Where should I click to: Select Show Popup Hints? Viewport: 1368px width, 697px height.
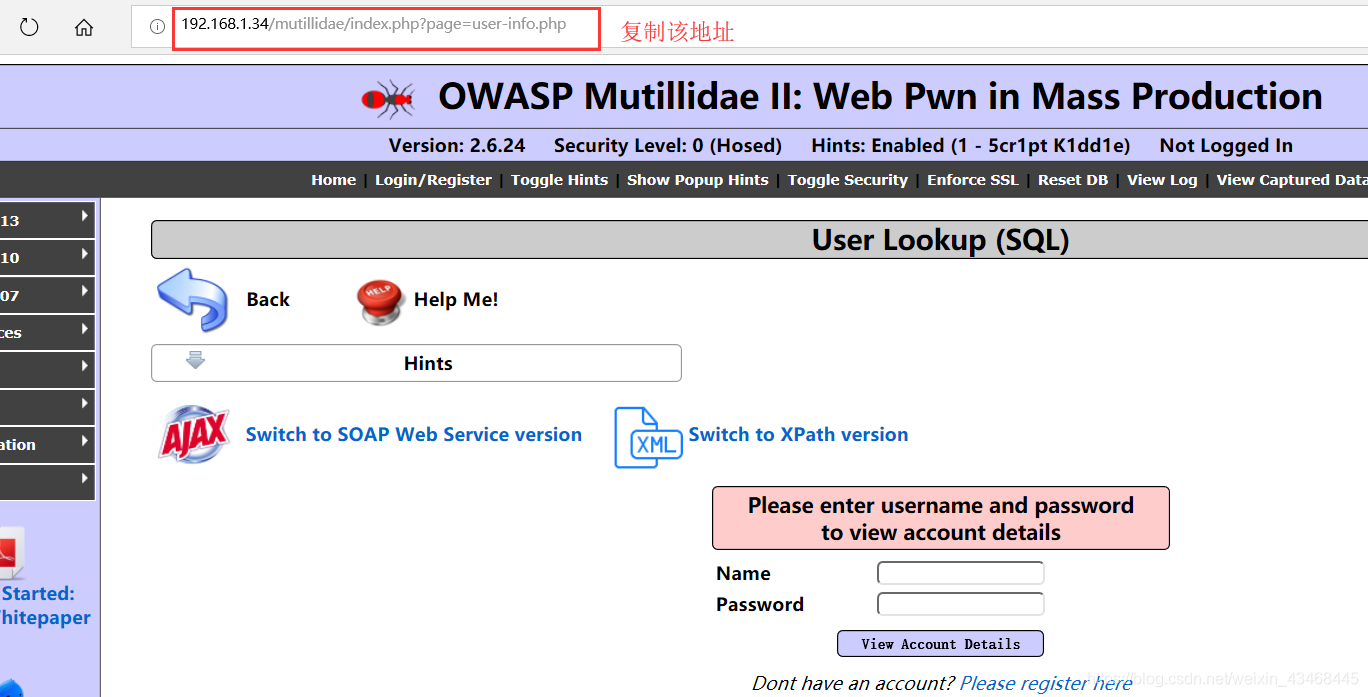698,180
